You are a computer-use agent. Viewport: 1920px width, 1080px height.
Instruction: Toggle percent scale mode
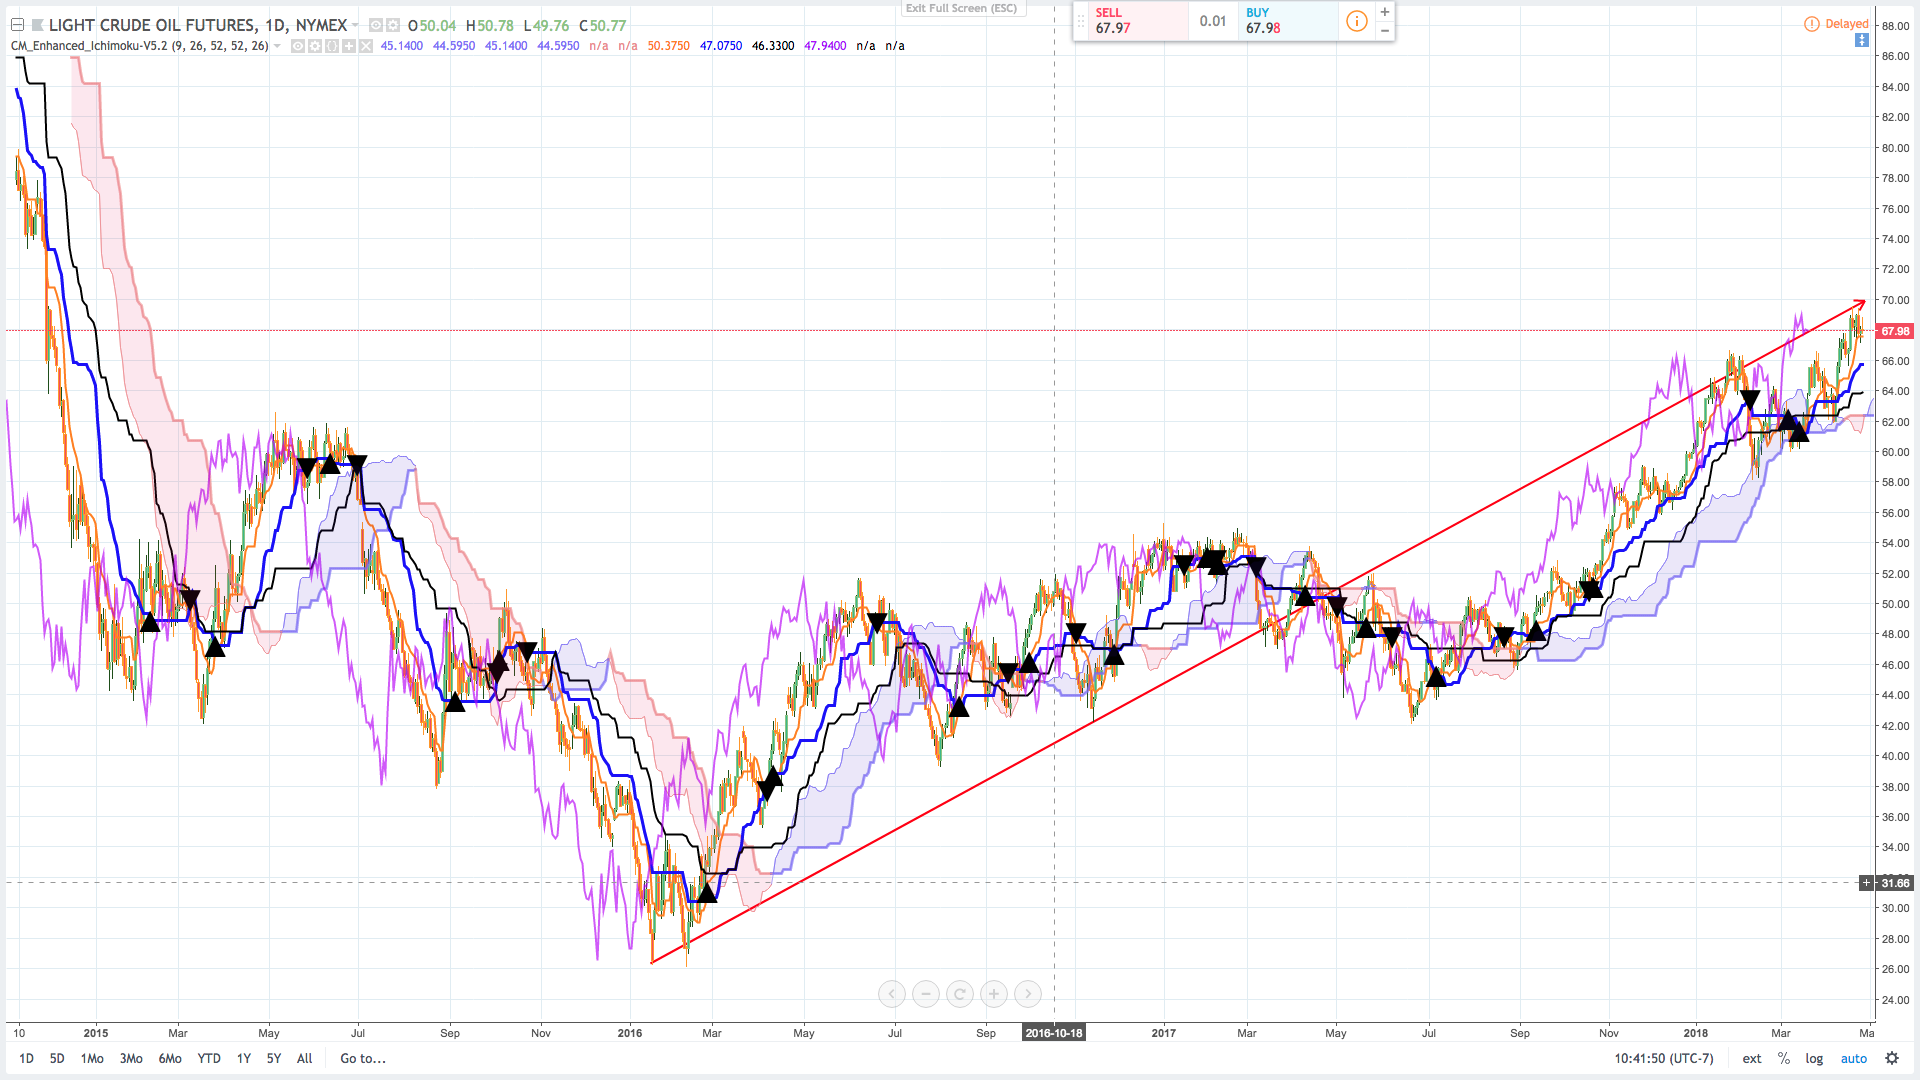click(1784, 1058)
